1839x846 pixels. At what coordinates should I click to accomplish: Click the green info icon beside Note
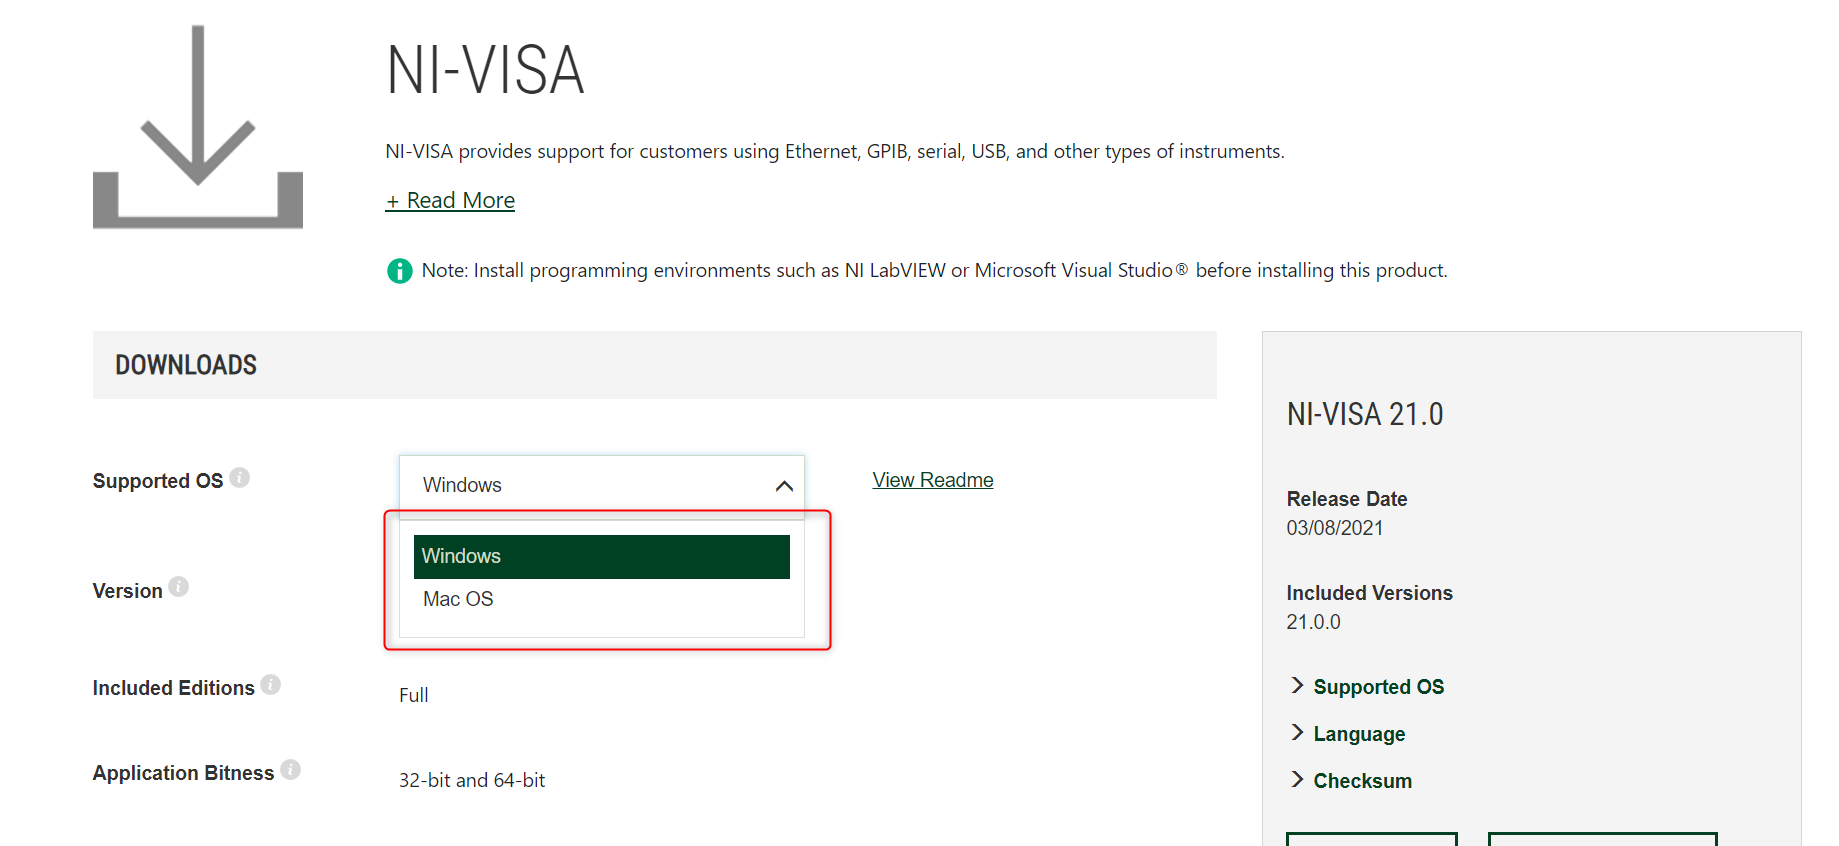click(400, 271)
